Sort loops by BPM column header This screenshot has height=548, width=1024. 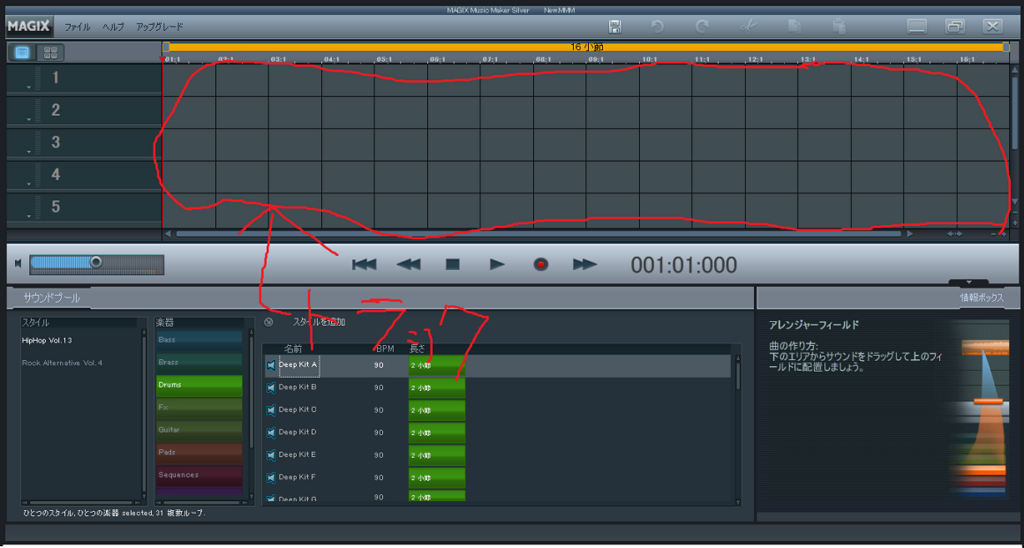coord(385,349)
